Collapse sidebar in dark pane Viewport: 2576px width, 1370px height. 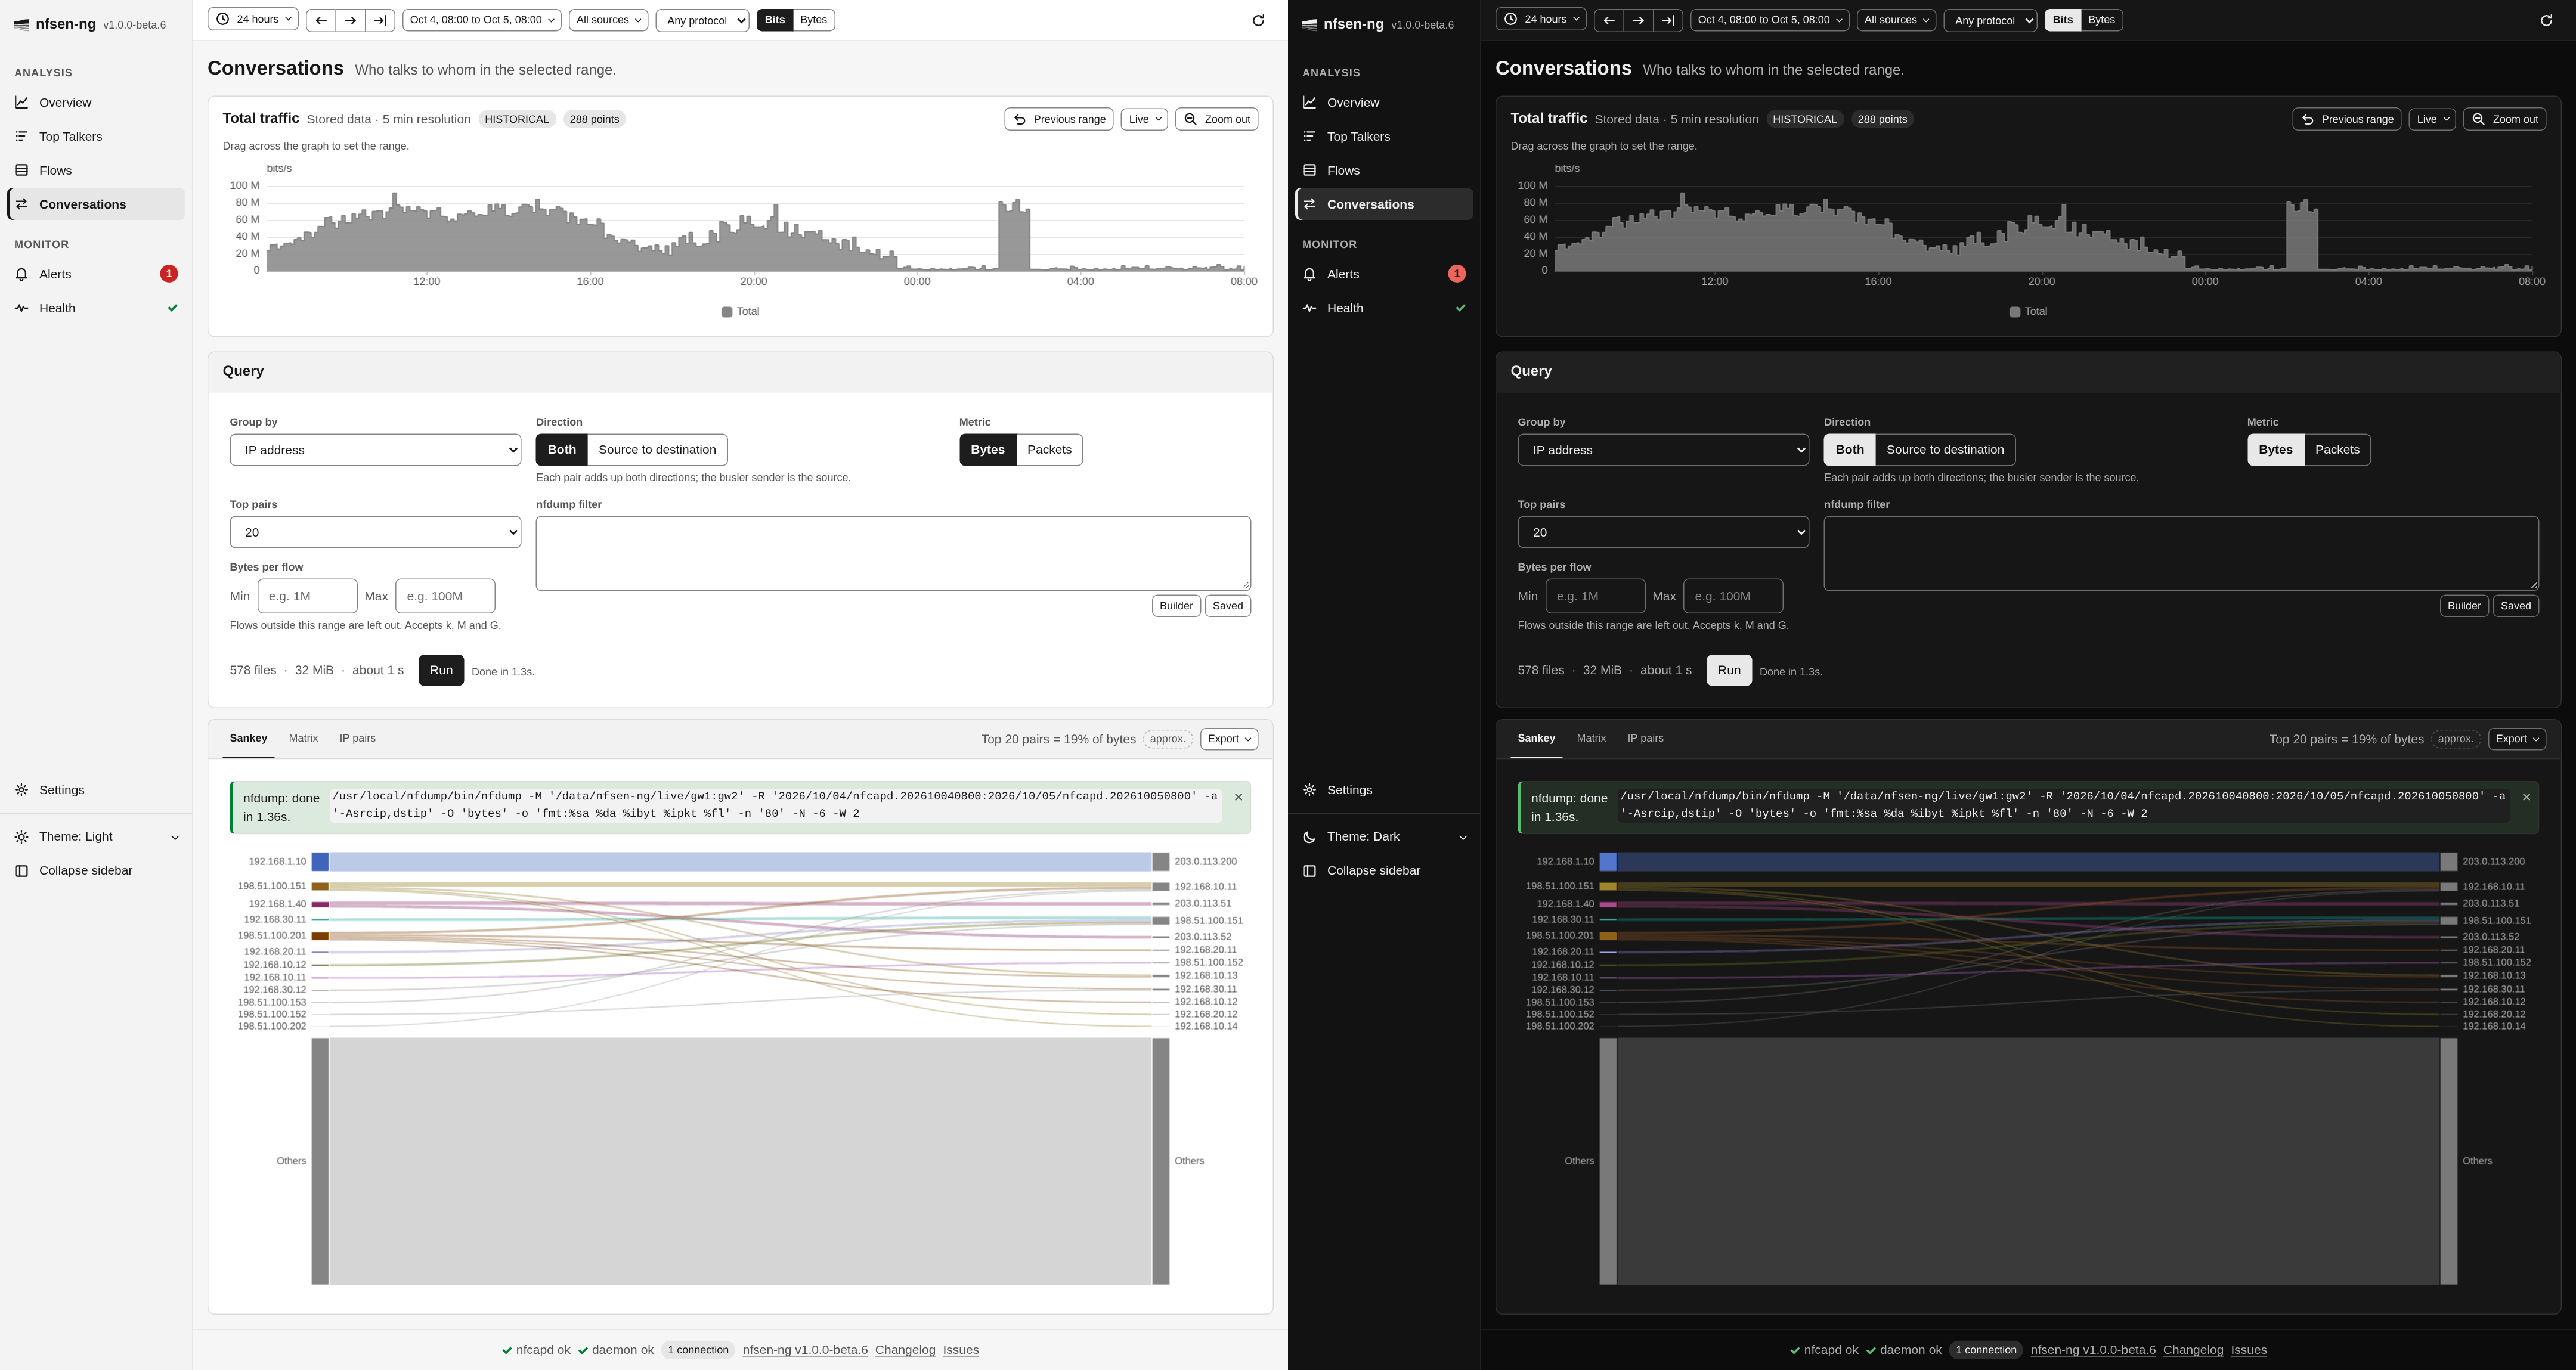(1384, 870)
